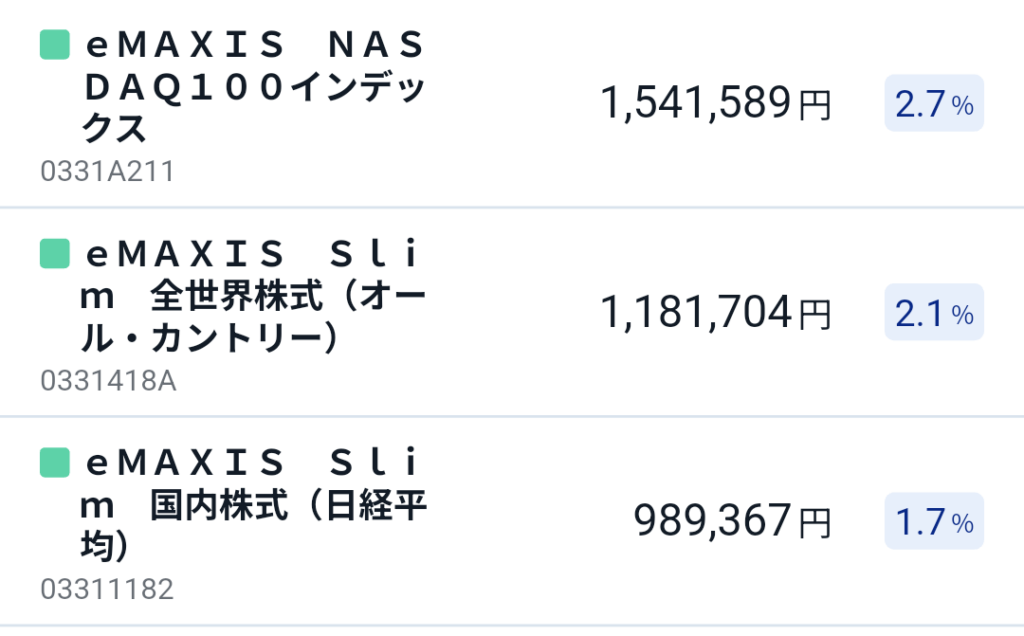Click the 円 symbol after 1,541,589
Viewport: 1024px width, 636px height.
coord(815,105)
